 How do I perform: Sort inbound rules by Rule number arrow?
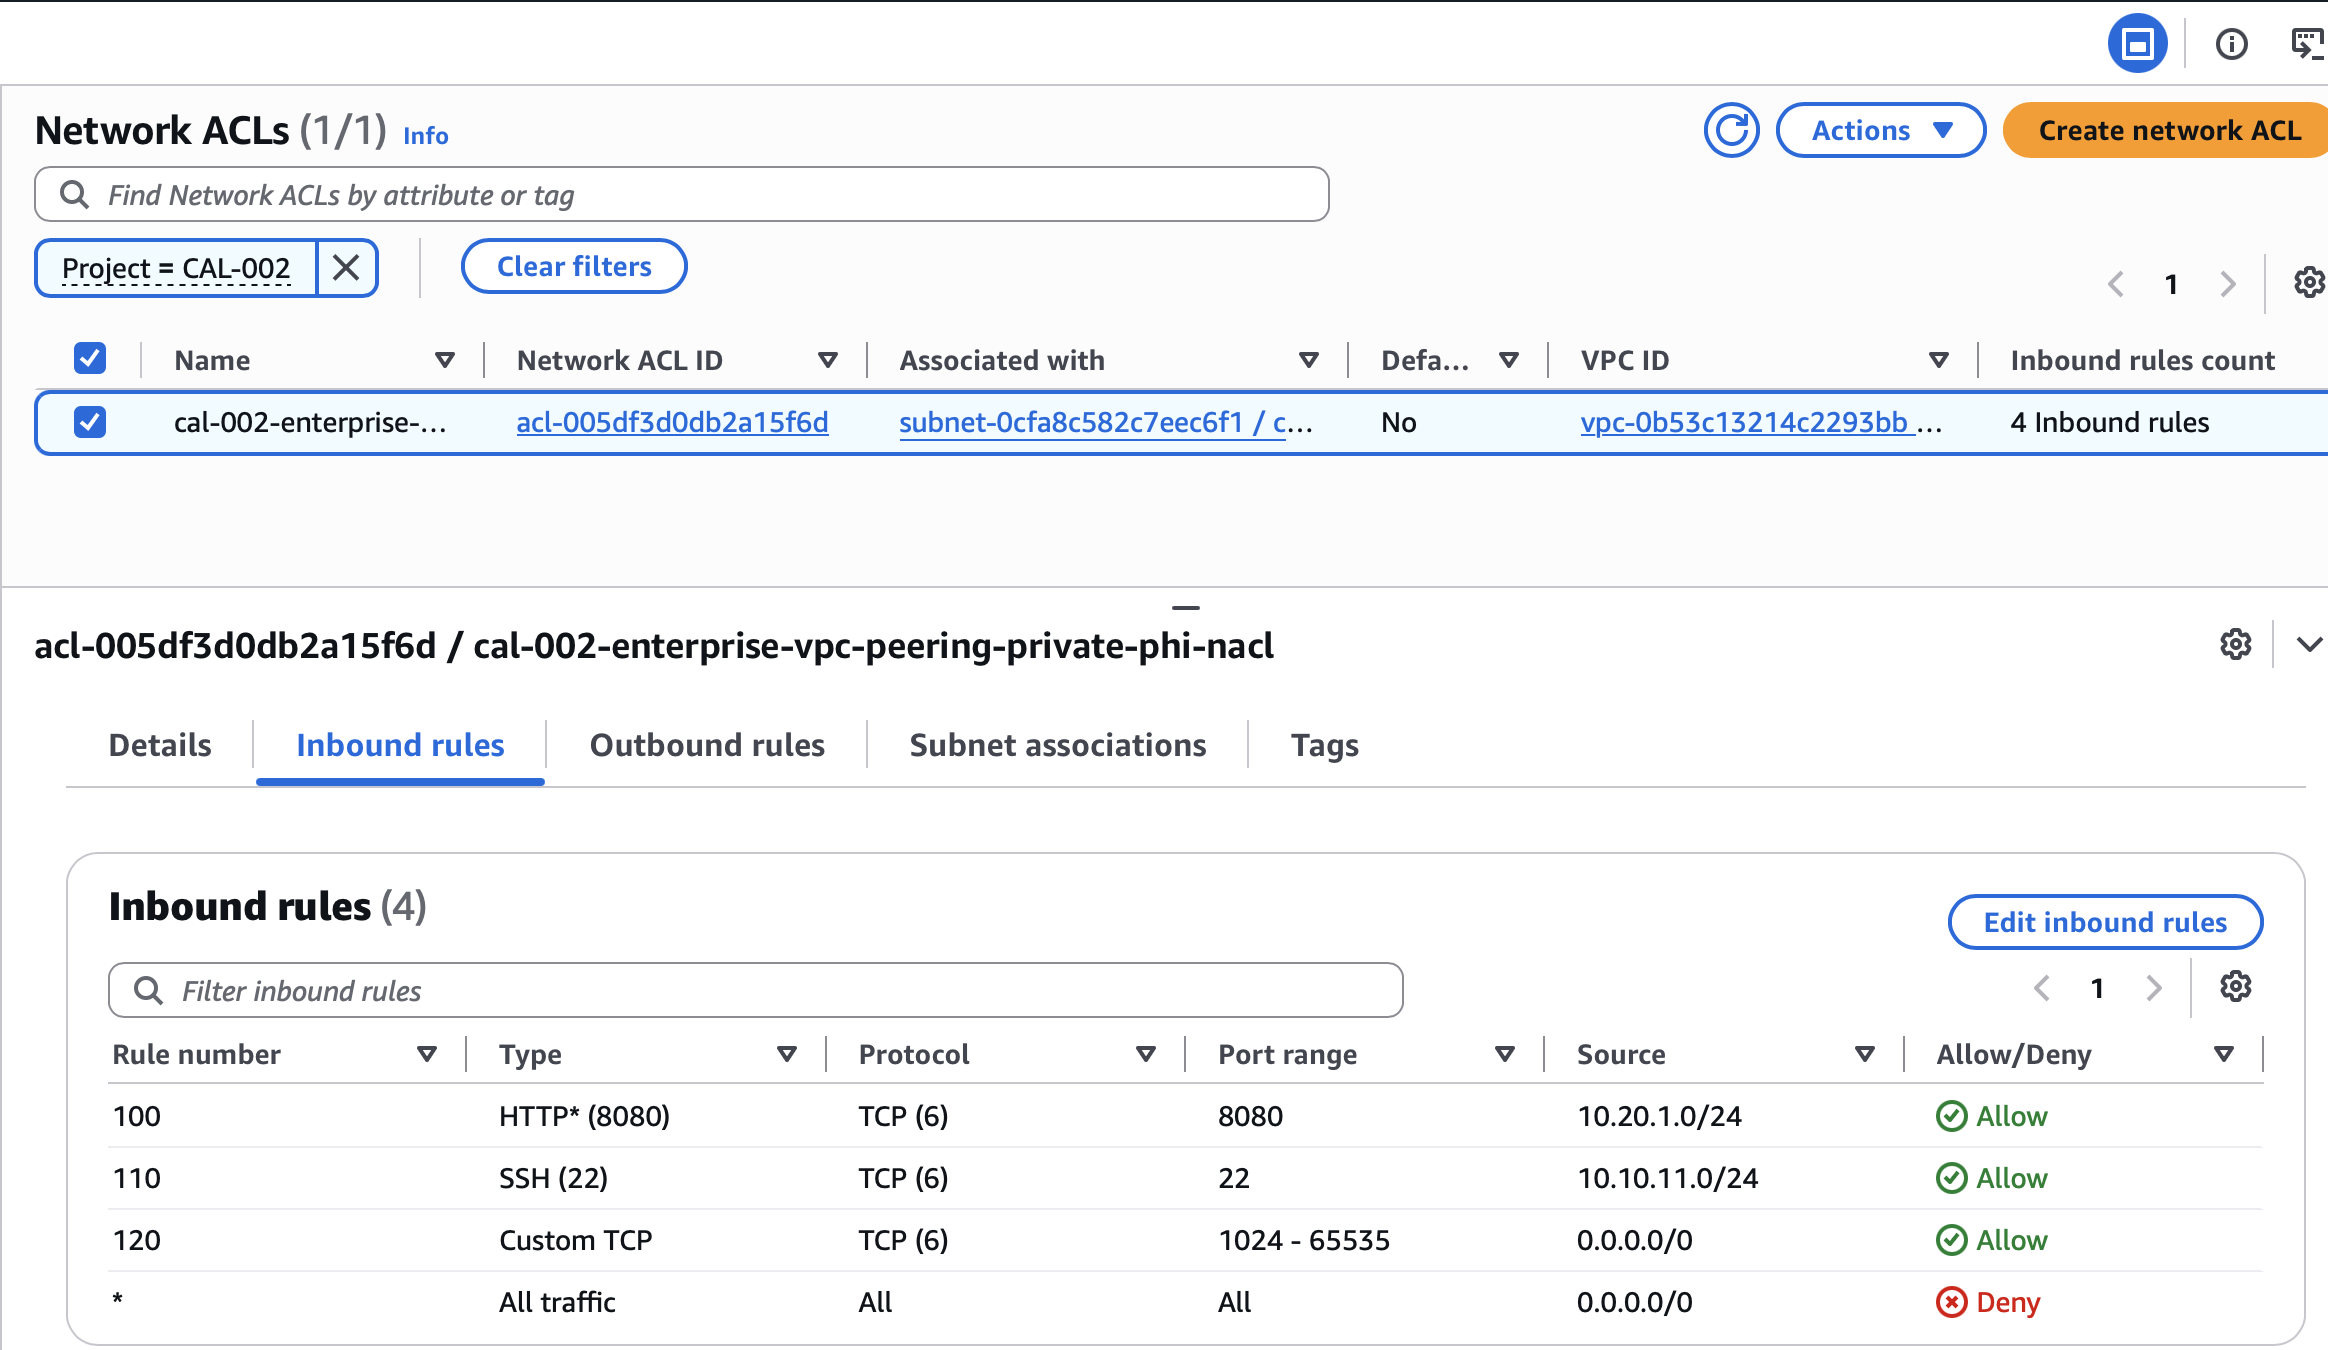[x=427, y=1054]
